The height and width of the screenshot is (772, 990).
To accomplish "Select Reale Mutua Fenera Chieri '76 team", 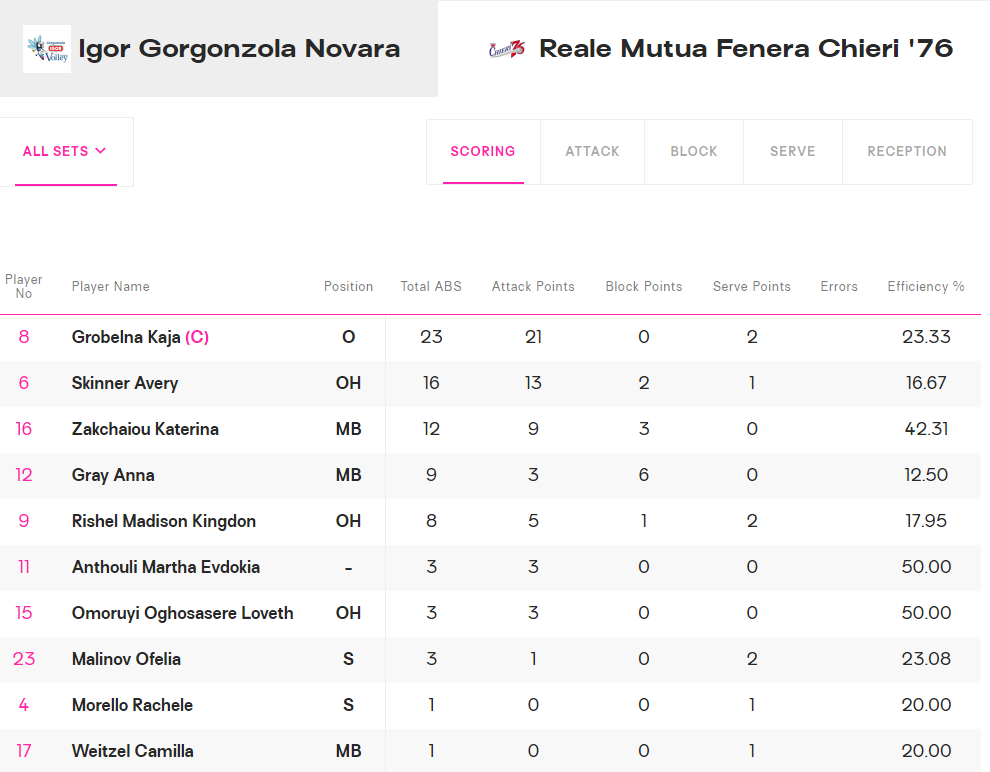I will [745, 49].
